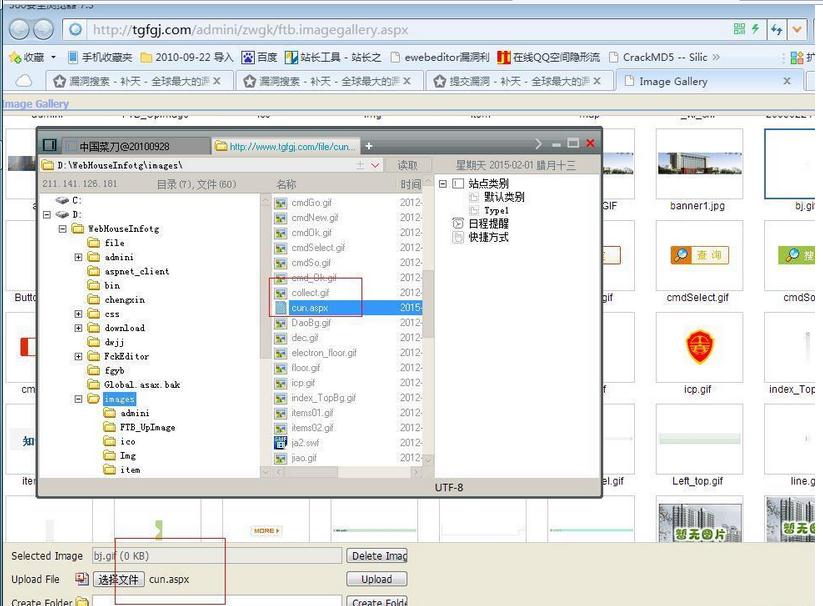Select file cun.aspx in list
Screen dimensions: 823x606
[347, 307]
